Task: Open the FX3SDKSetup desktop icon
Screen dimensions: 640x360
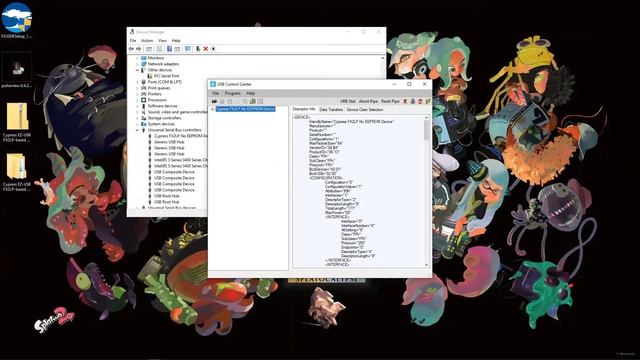Action: [16, 20]
